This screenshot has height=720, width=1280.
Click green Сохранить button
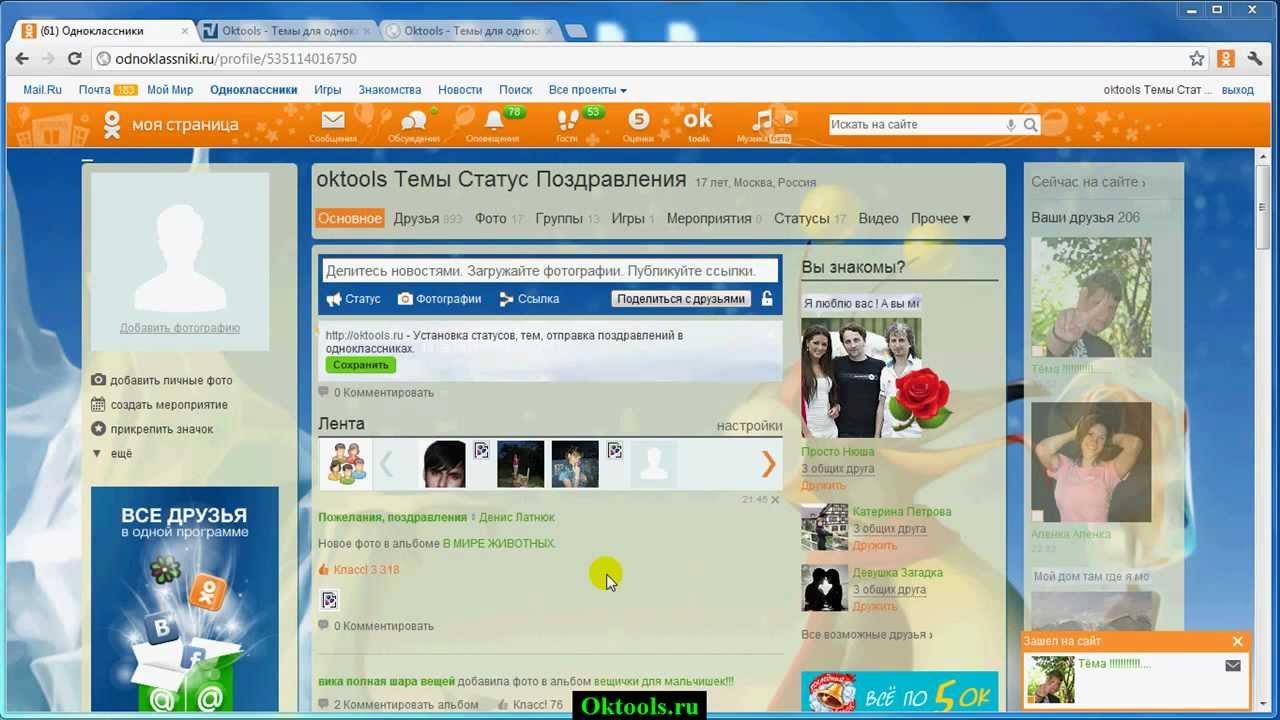(x=360, y=365)
